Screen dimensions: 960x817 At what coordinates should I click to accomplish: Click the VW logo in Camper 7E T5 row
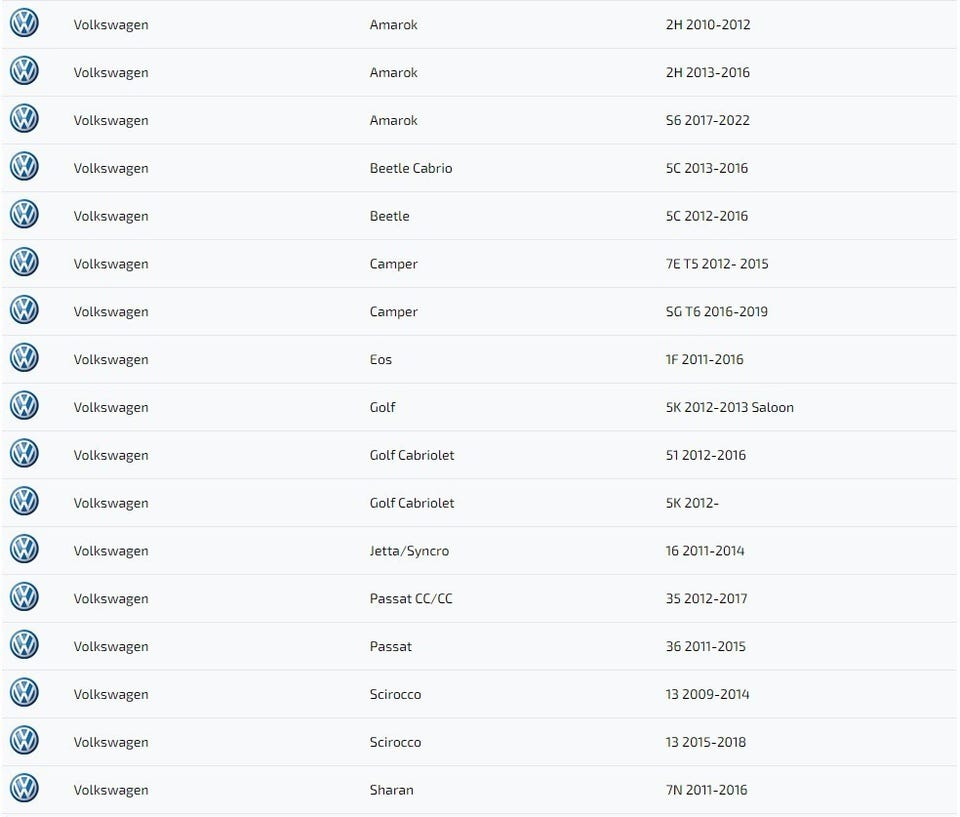(24, 263)
